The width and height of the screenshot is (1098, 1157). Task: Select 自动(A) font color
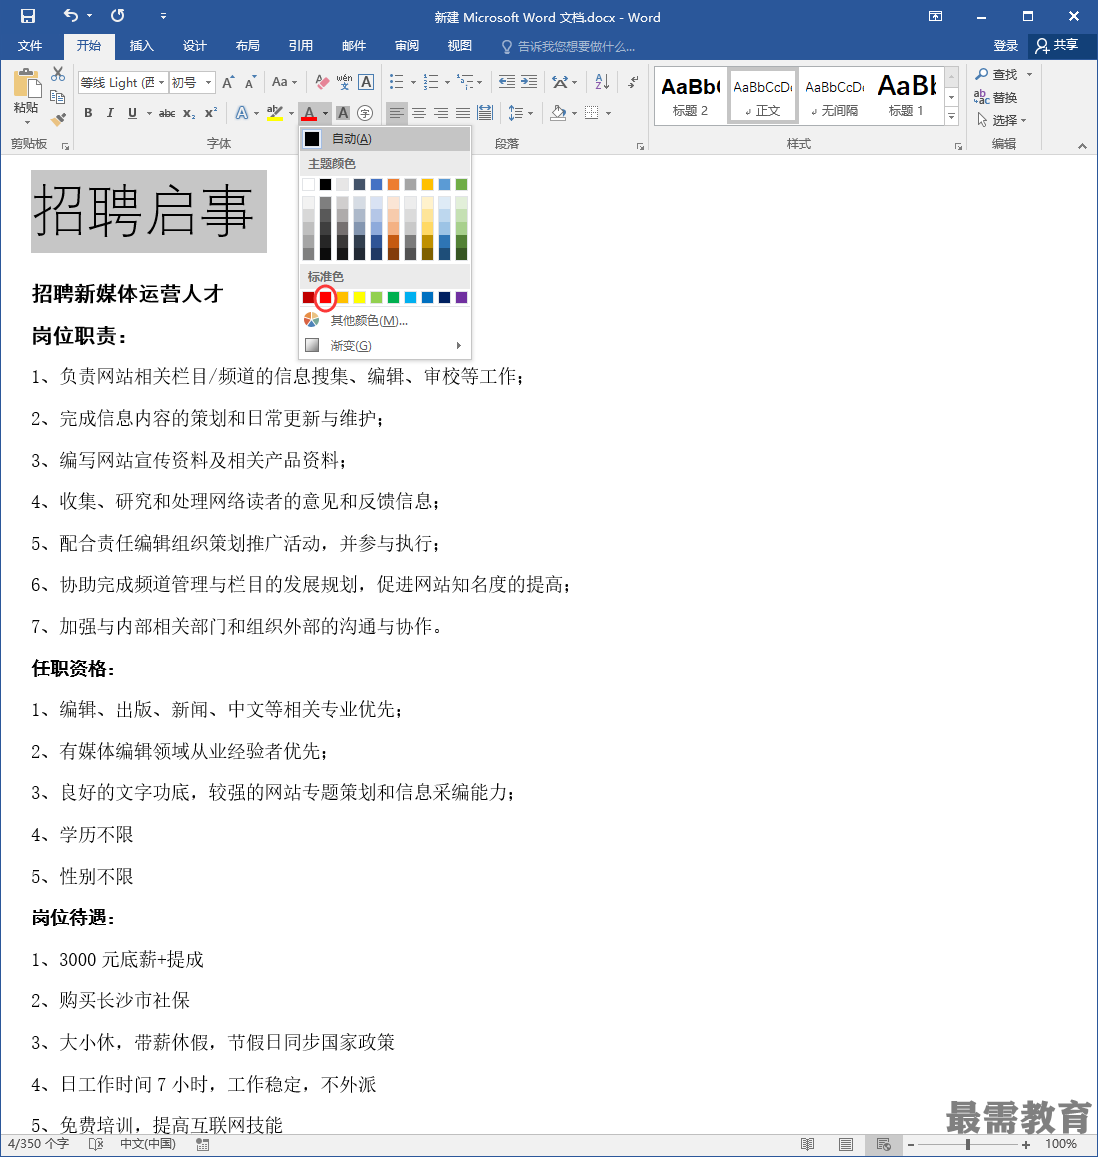click(x=384, y=139)
